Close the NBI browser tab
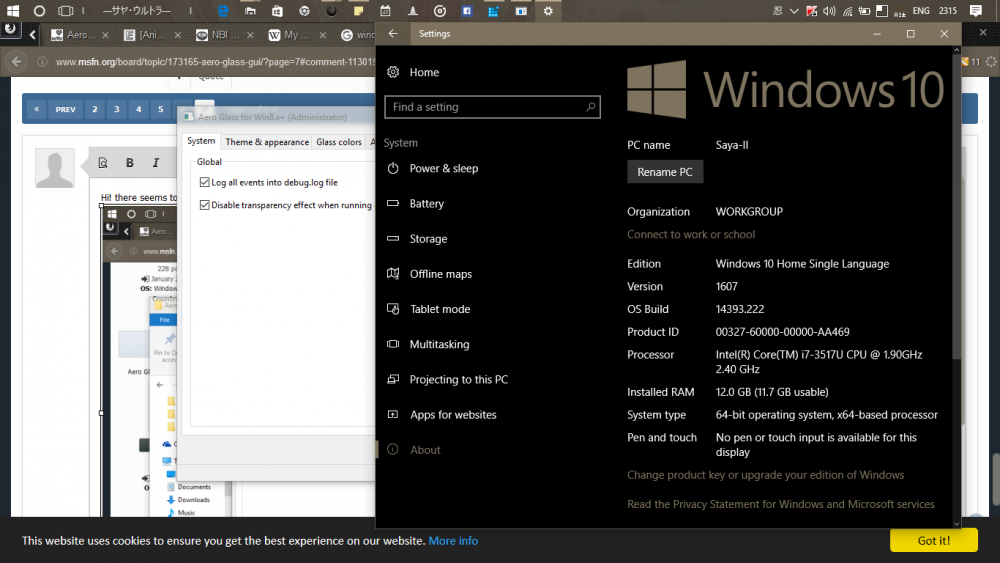This screenshot has width=1000, height=563. 250,35
